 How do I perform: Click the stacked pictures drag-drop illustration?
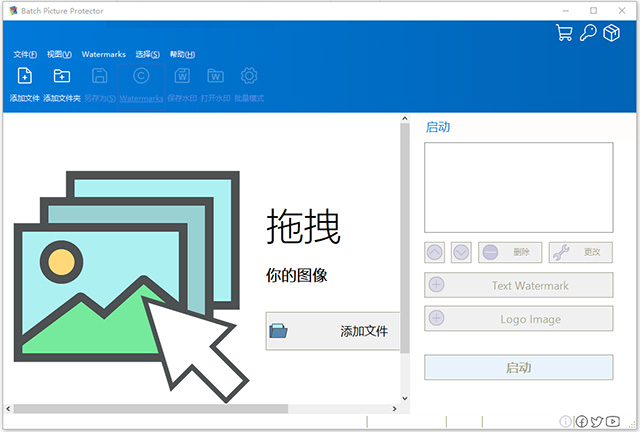point(131,287)
